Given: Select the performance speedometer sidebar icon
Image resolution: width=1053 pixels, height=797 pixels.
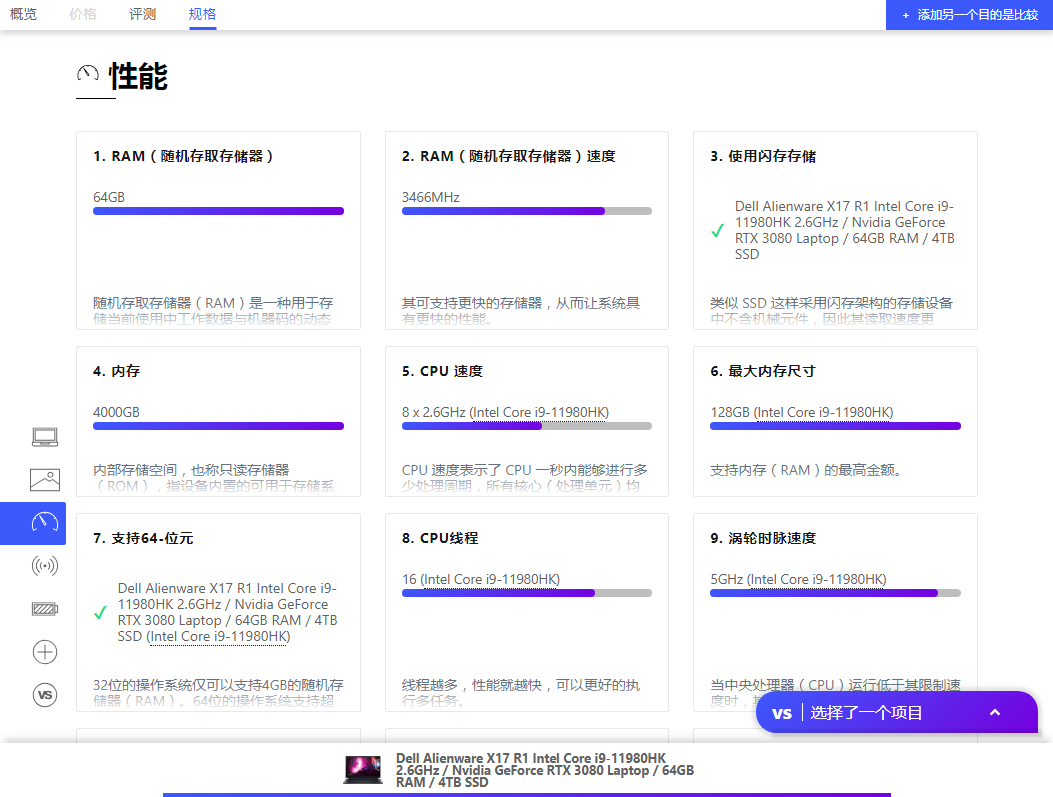Looking at the screenshot, I should [45, 522].
